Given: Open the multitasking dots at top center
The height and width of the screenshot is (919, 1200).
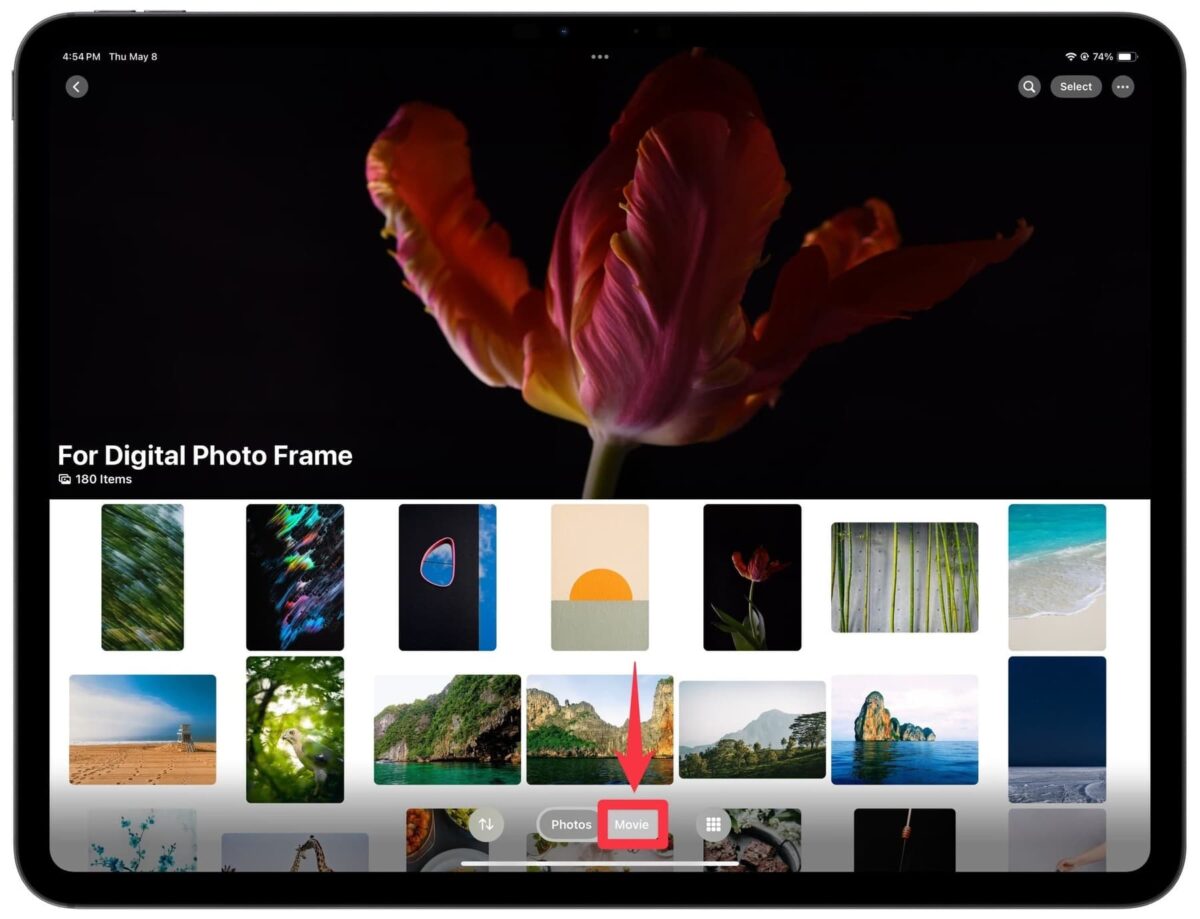Looking at the screenshot, I should tap(600, 57).
